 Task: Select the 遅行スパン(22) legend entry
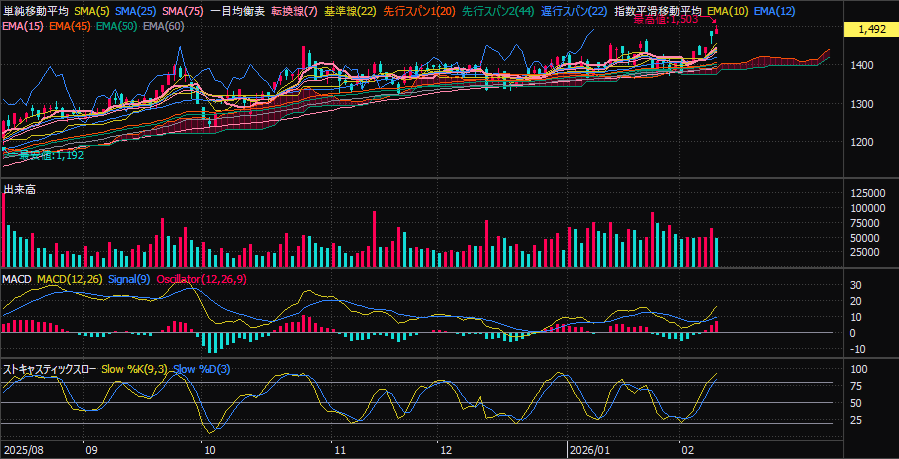tap(573, 11)
